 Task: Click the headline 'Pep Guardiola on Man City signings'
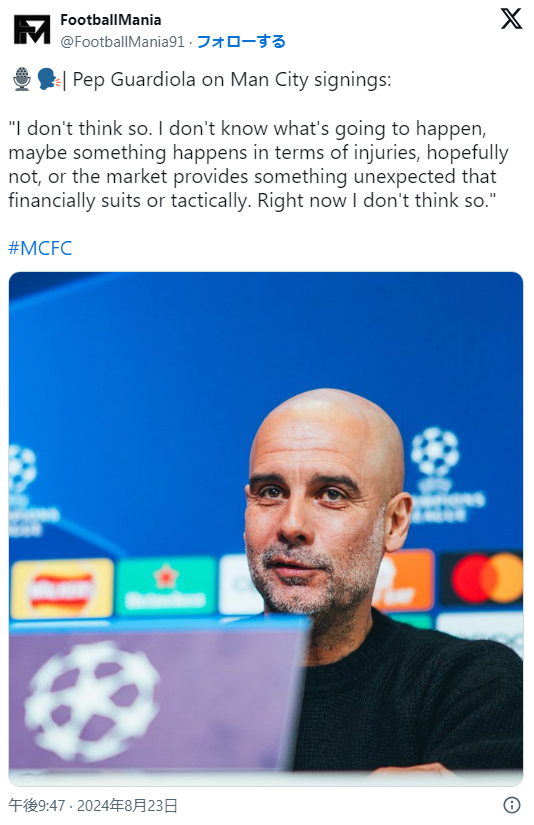(x=231, y=79)
